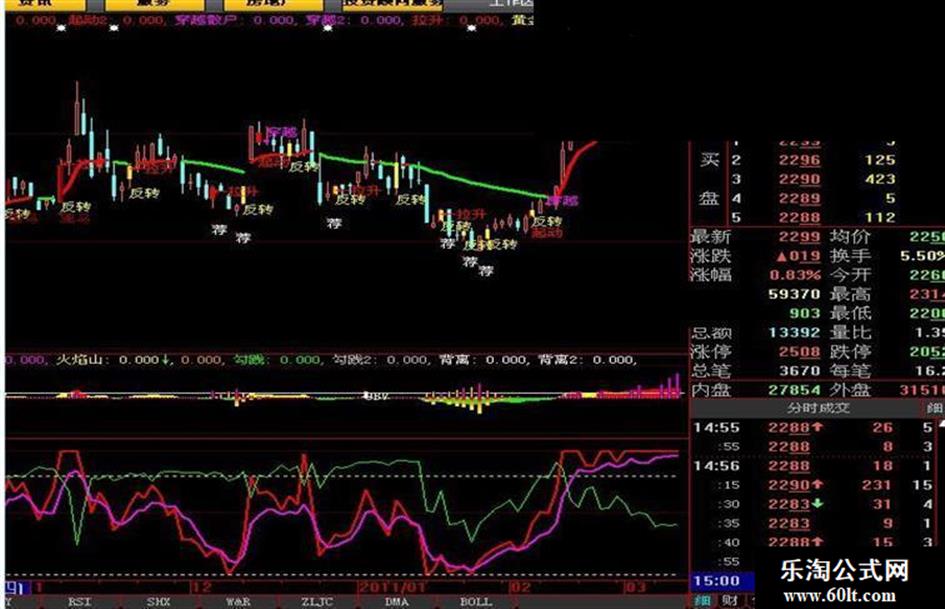Screen dimensions: 945x609
Task: Click the volume figure 59370
Action: tap(794, 294)
